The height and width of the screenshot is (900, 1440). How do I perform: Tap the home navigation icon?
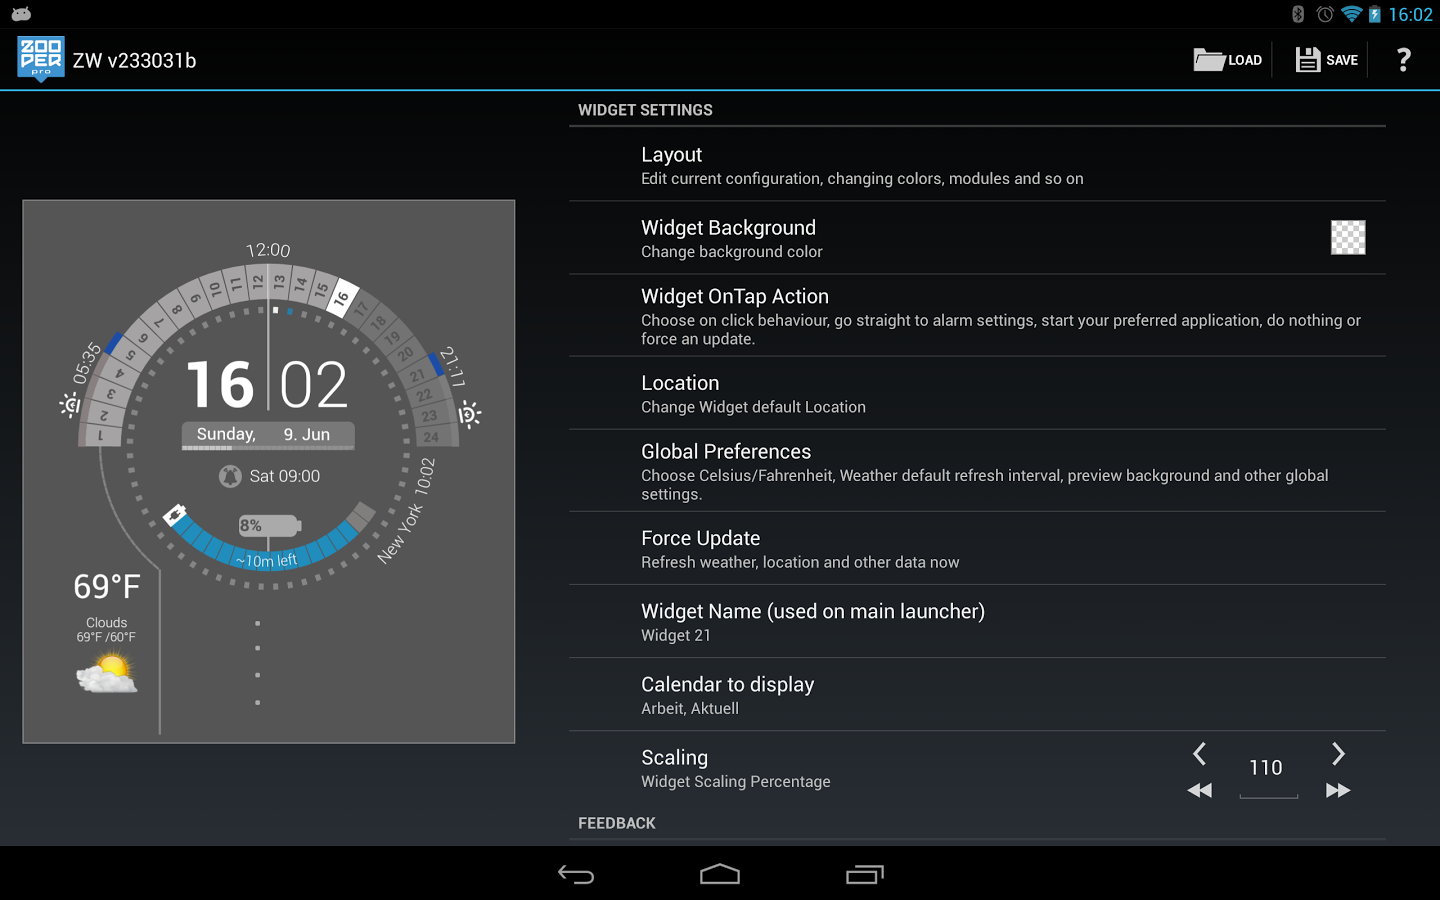click(719, 873)
